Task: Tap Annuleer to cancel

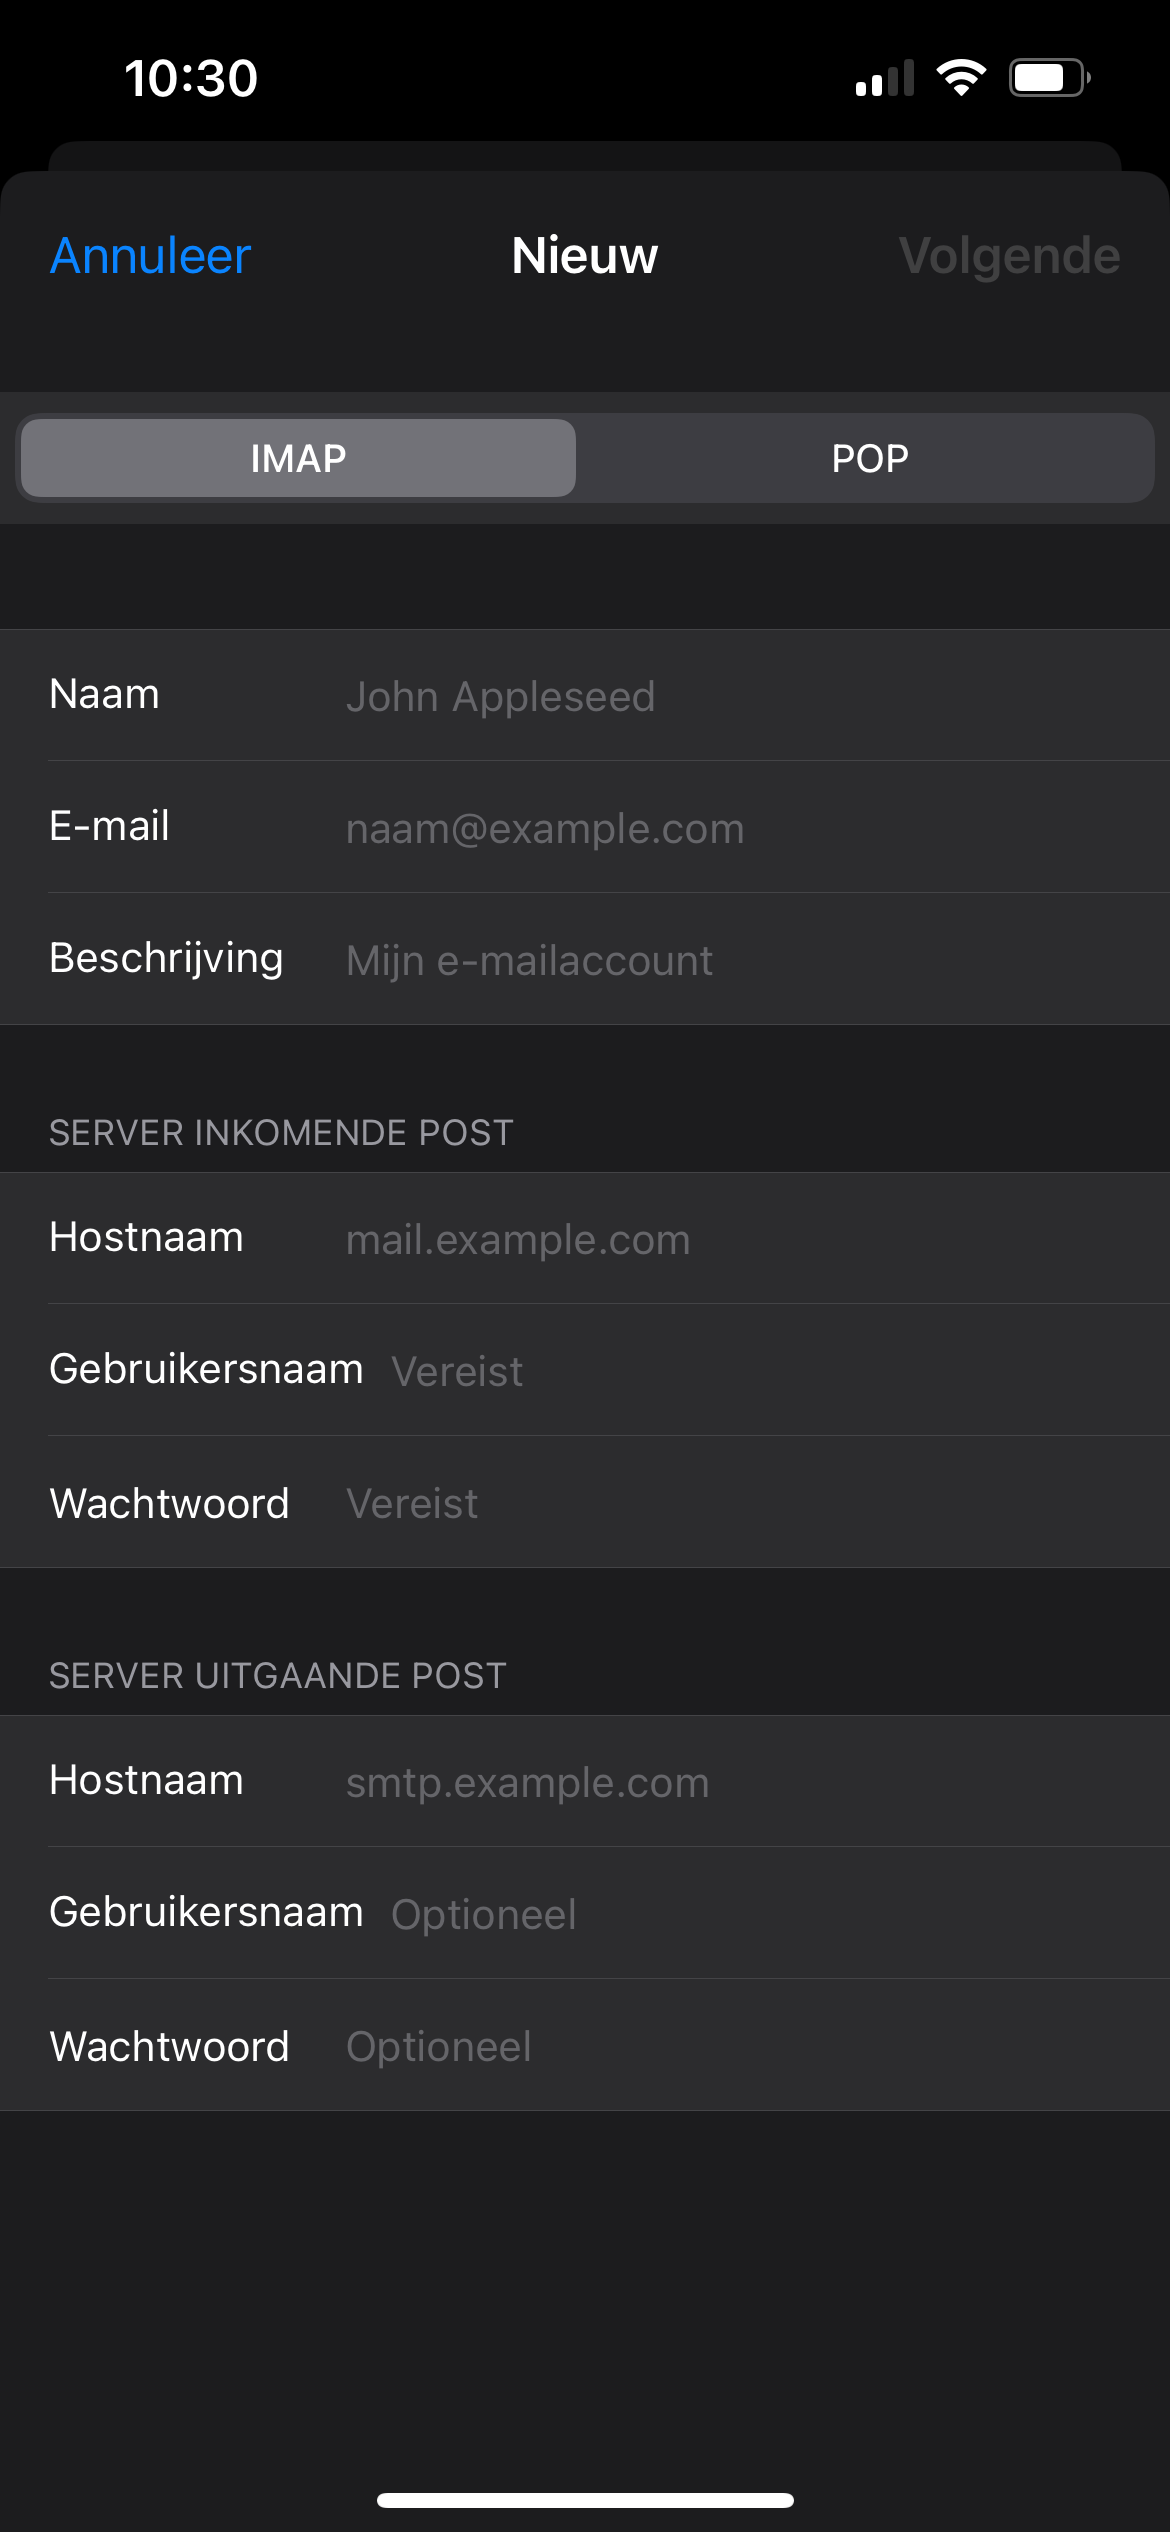Action: (x=150, y=256)
